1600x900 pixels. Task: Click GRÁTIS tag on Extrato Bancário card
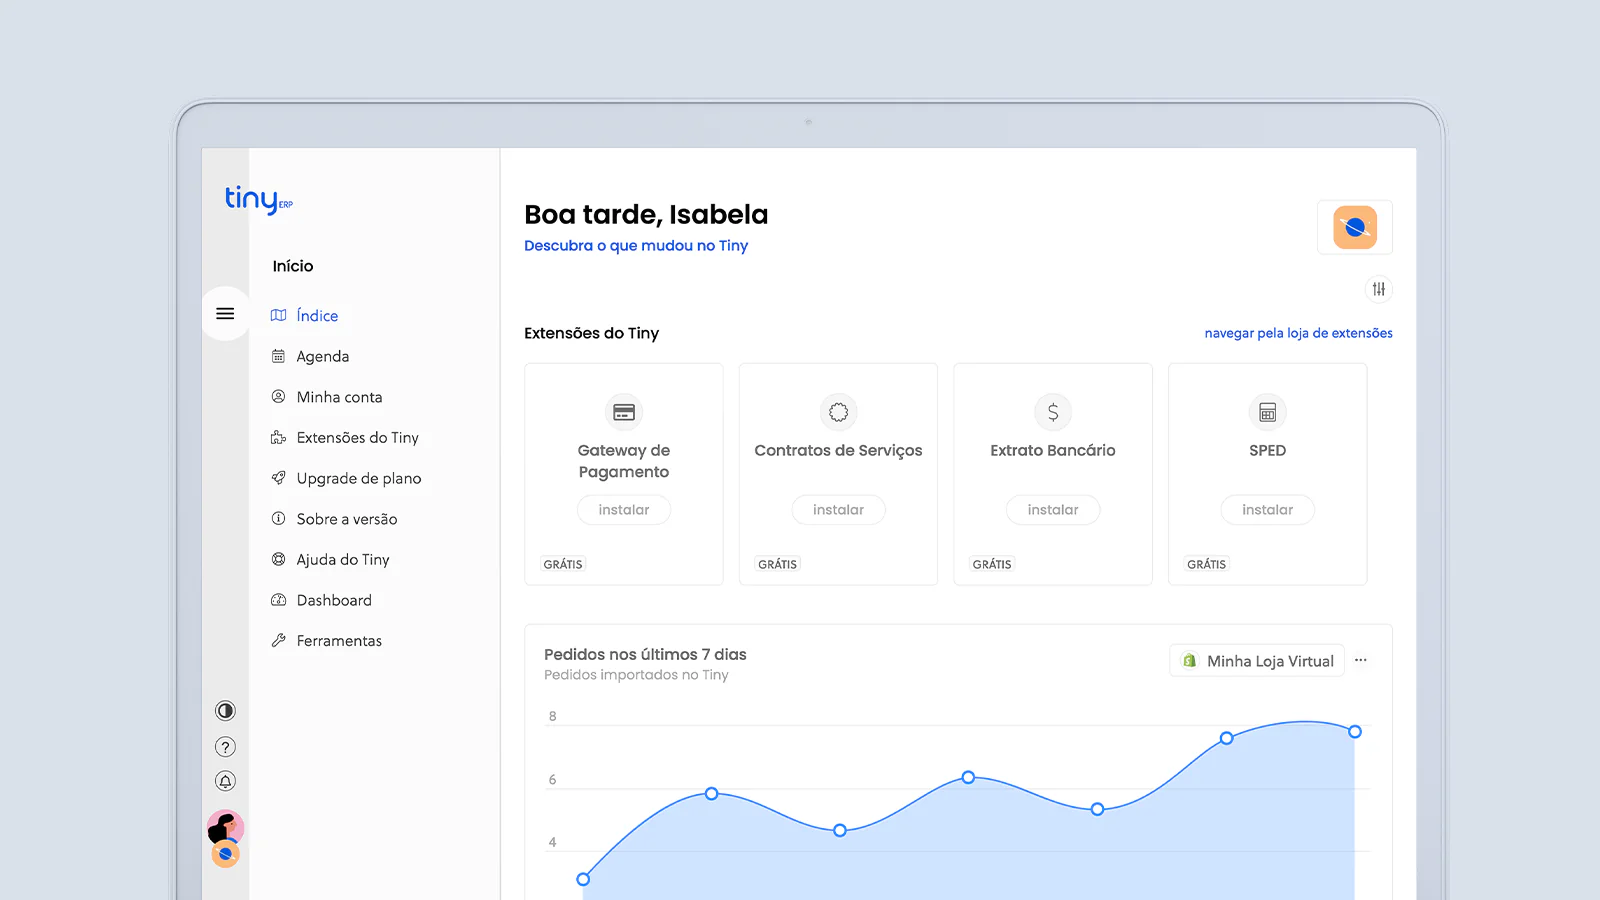(x=992, y=564)
